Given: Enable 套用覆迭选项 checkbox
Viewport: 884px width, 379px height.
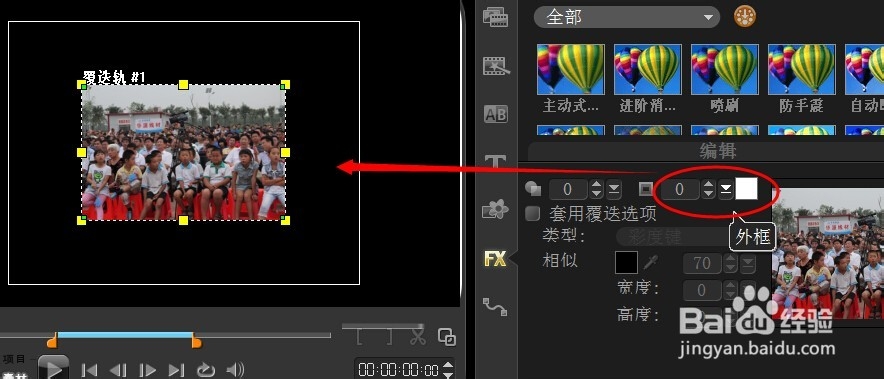Looking at the screenshot, I should click(532, 213).
